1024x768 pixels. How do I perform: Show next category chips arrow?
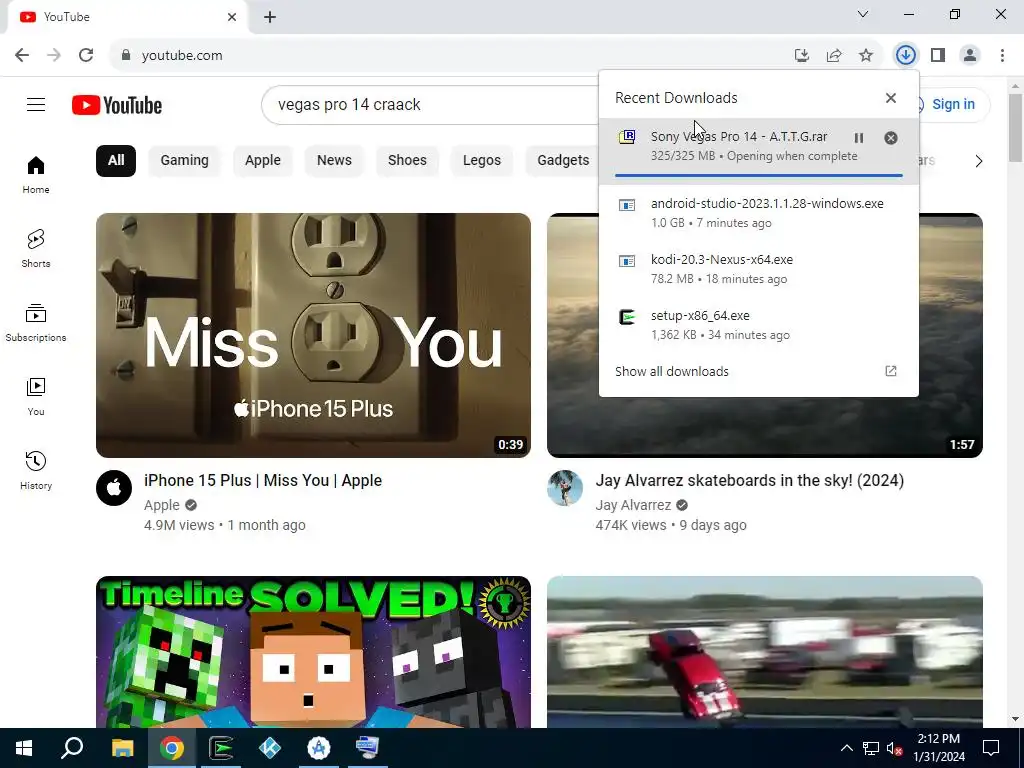coord(978,161)
